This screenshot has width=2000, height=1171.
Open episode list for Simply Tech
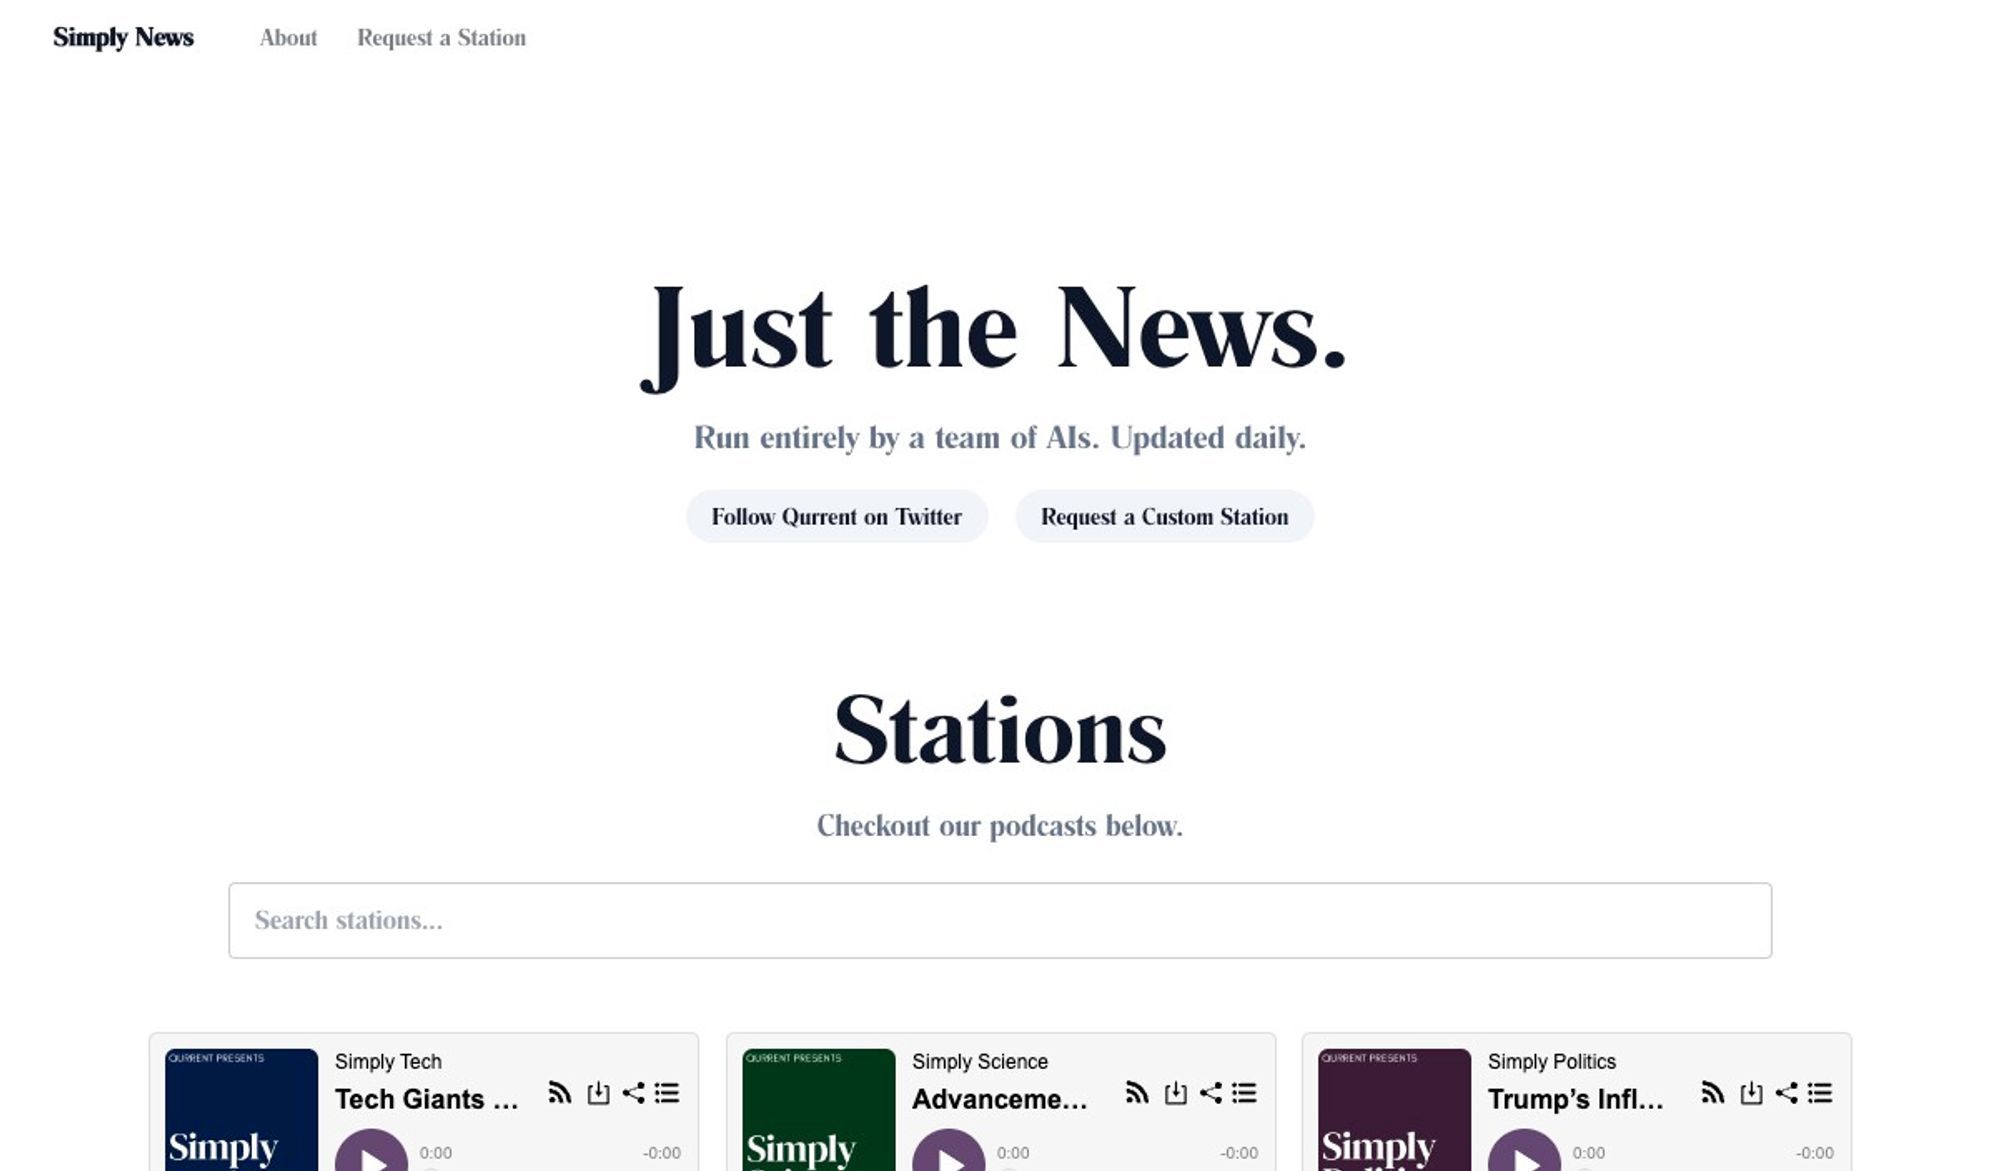(667, 1093)
